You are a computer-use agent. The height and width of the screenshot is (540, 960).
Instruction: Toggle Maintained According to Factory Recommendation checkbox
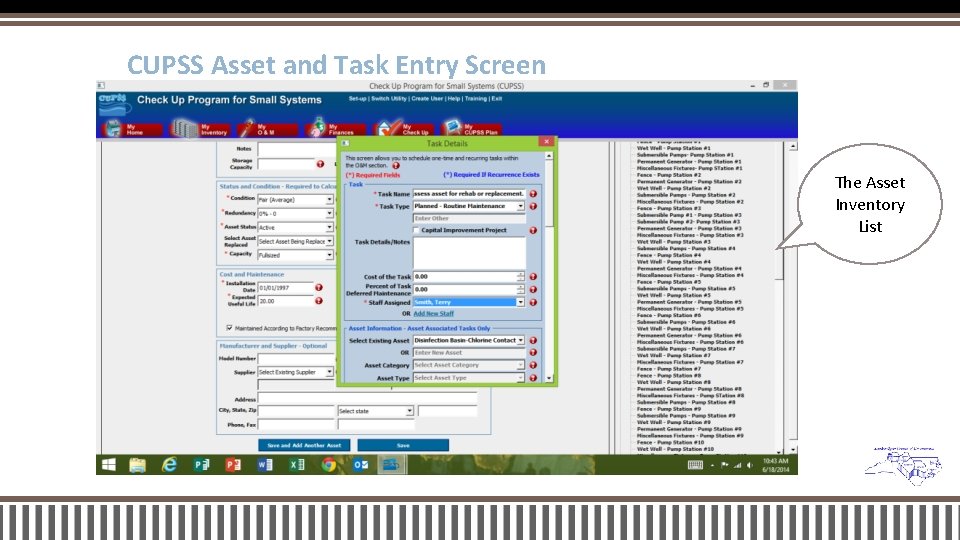[x=229, y=328]
